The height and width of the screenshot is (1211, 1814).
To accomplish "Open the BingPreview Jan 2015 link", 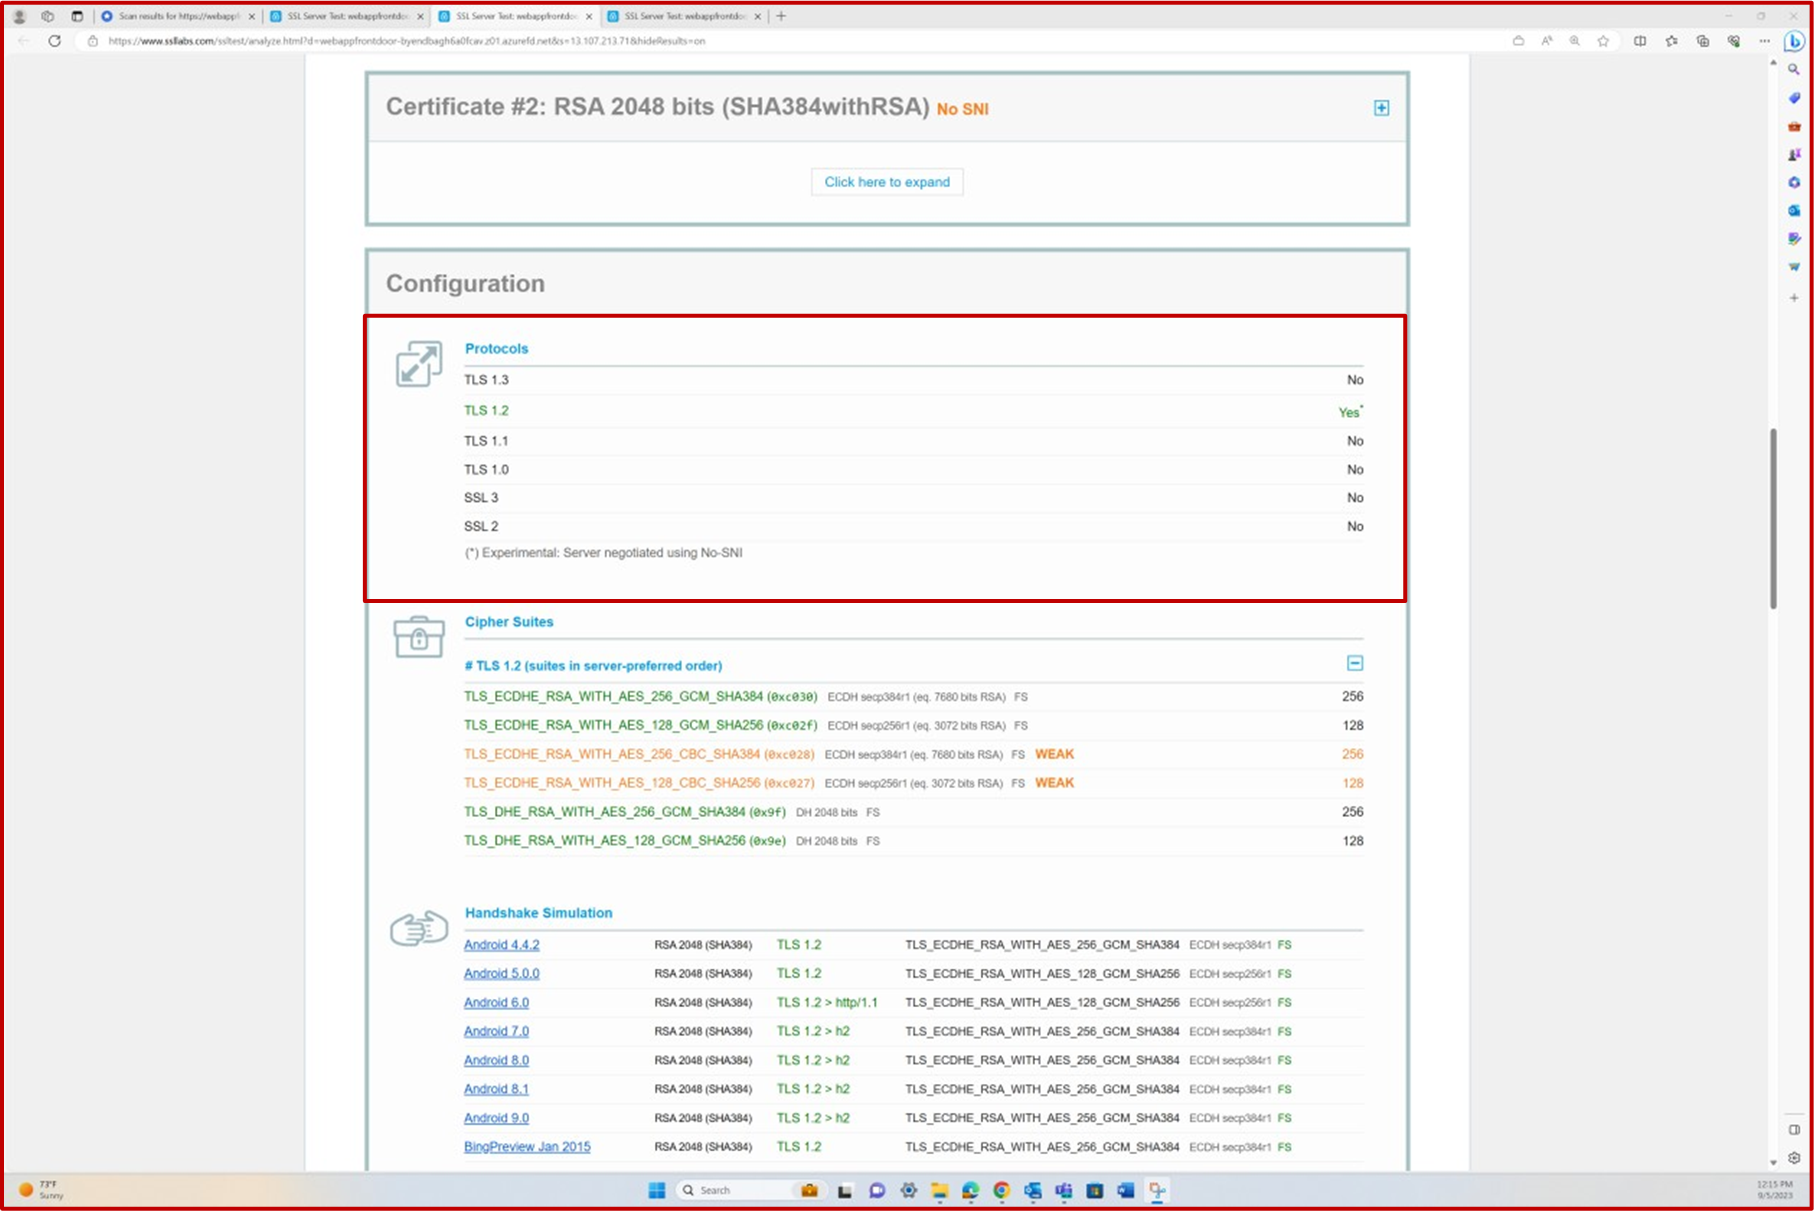I will 527,1146.
